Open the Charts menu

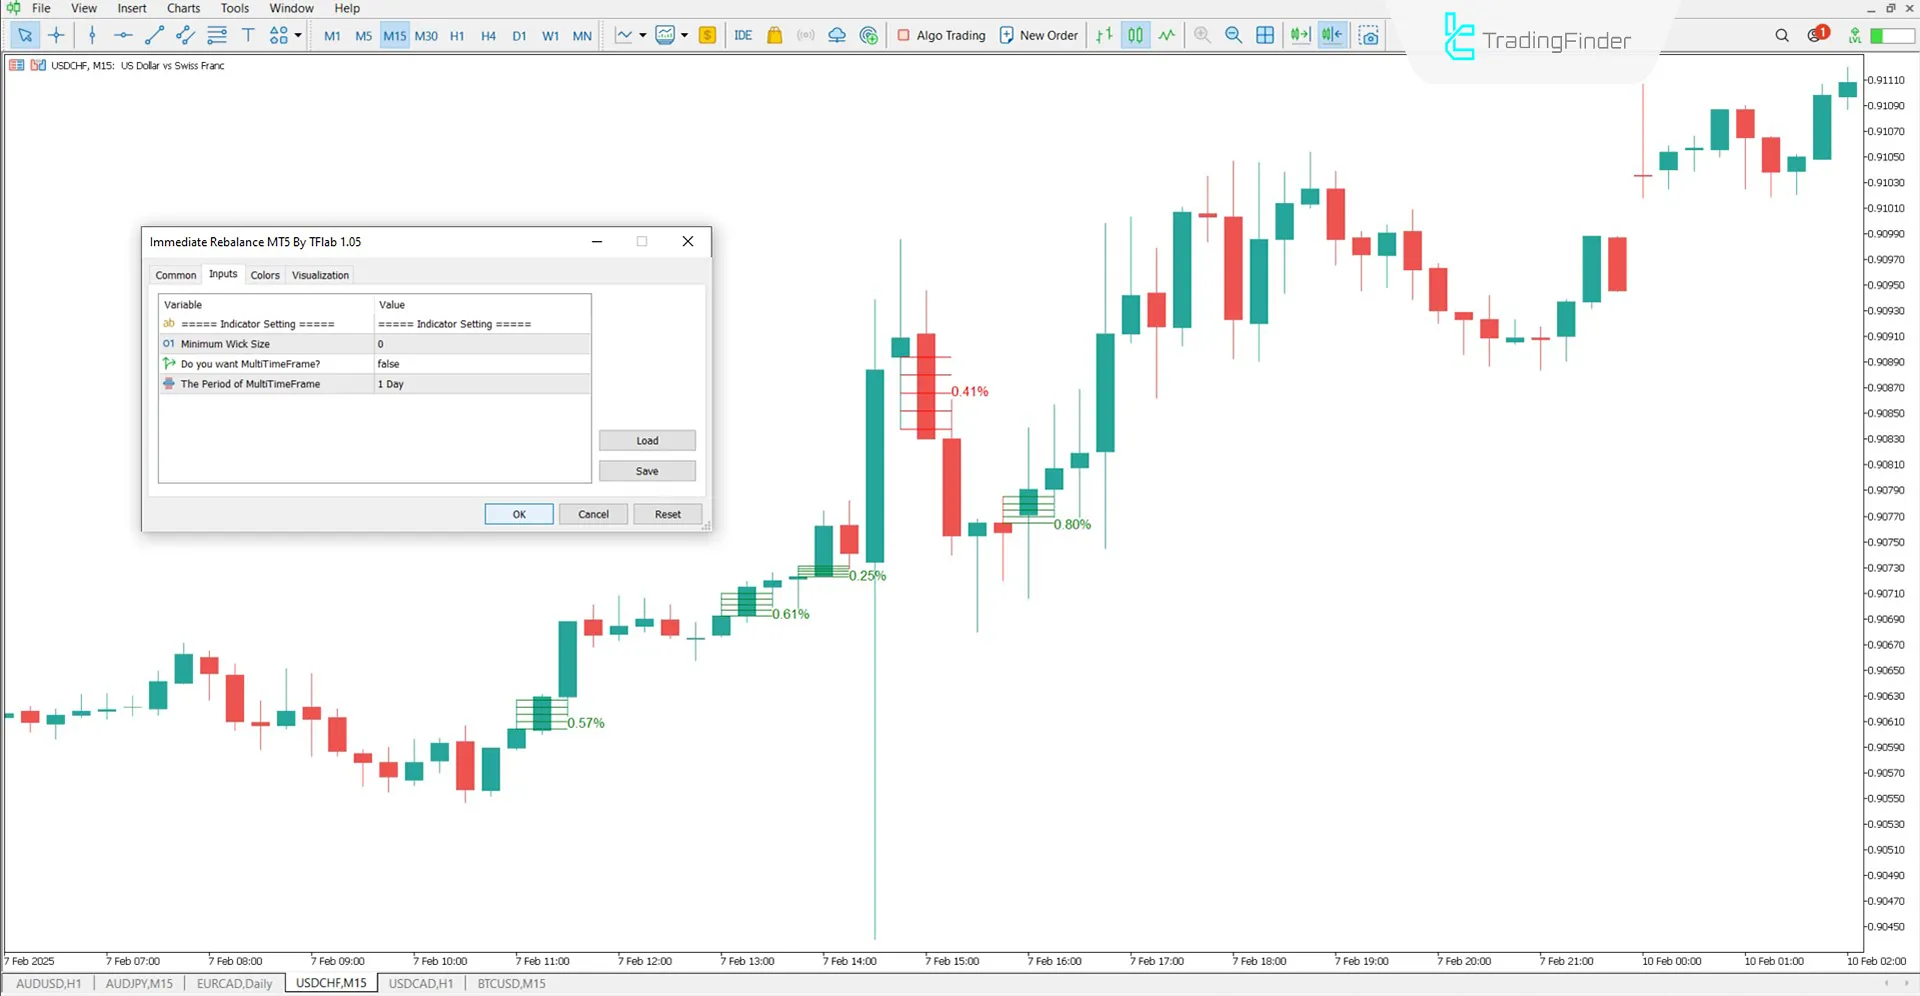(x=183, y=8)
